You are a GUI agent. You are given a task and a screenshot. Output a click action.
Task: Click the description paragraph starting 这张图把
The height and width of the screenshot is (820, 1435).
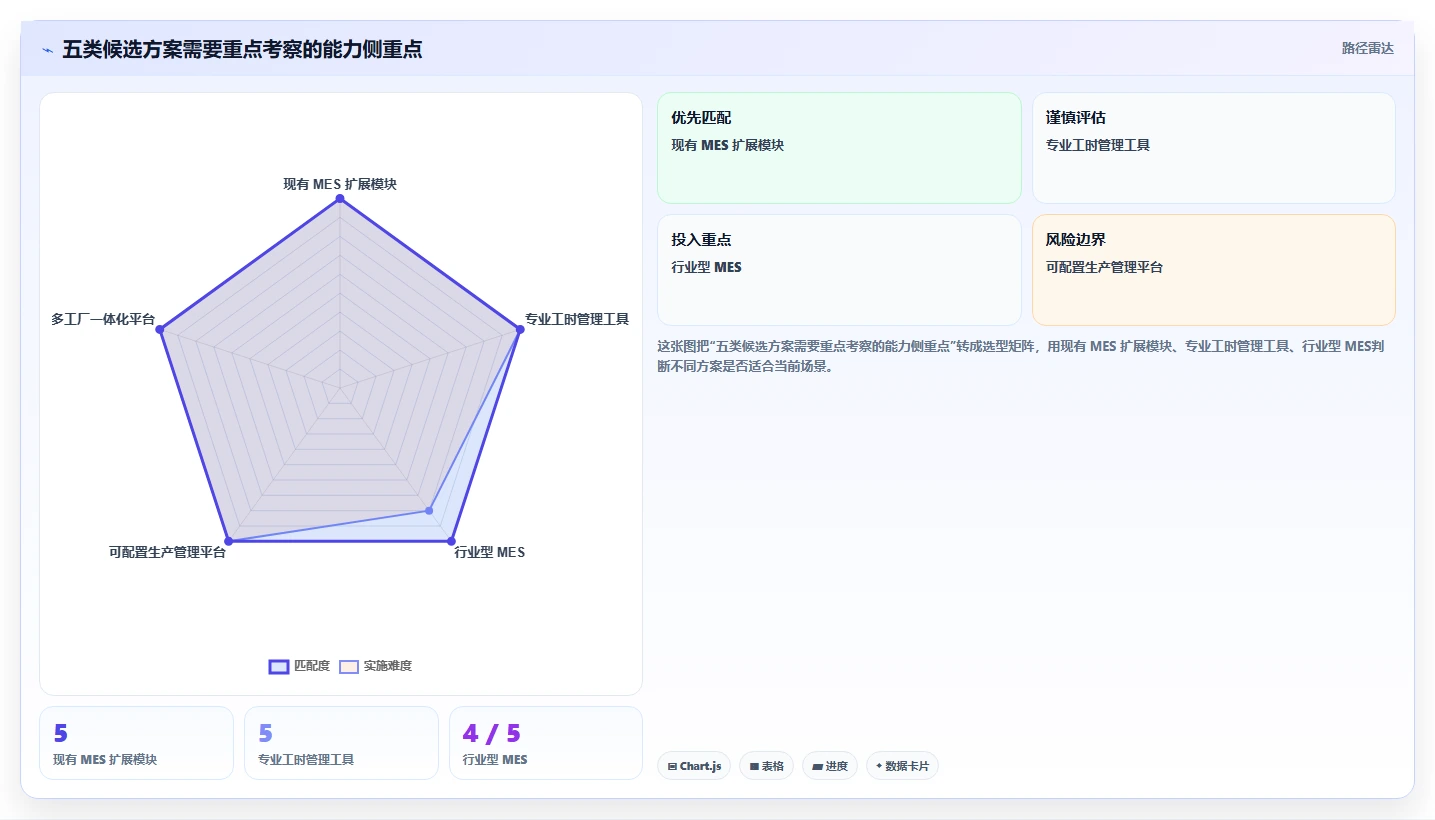pyautogui.click(x=1020, y=356)
